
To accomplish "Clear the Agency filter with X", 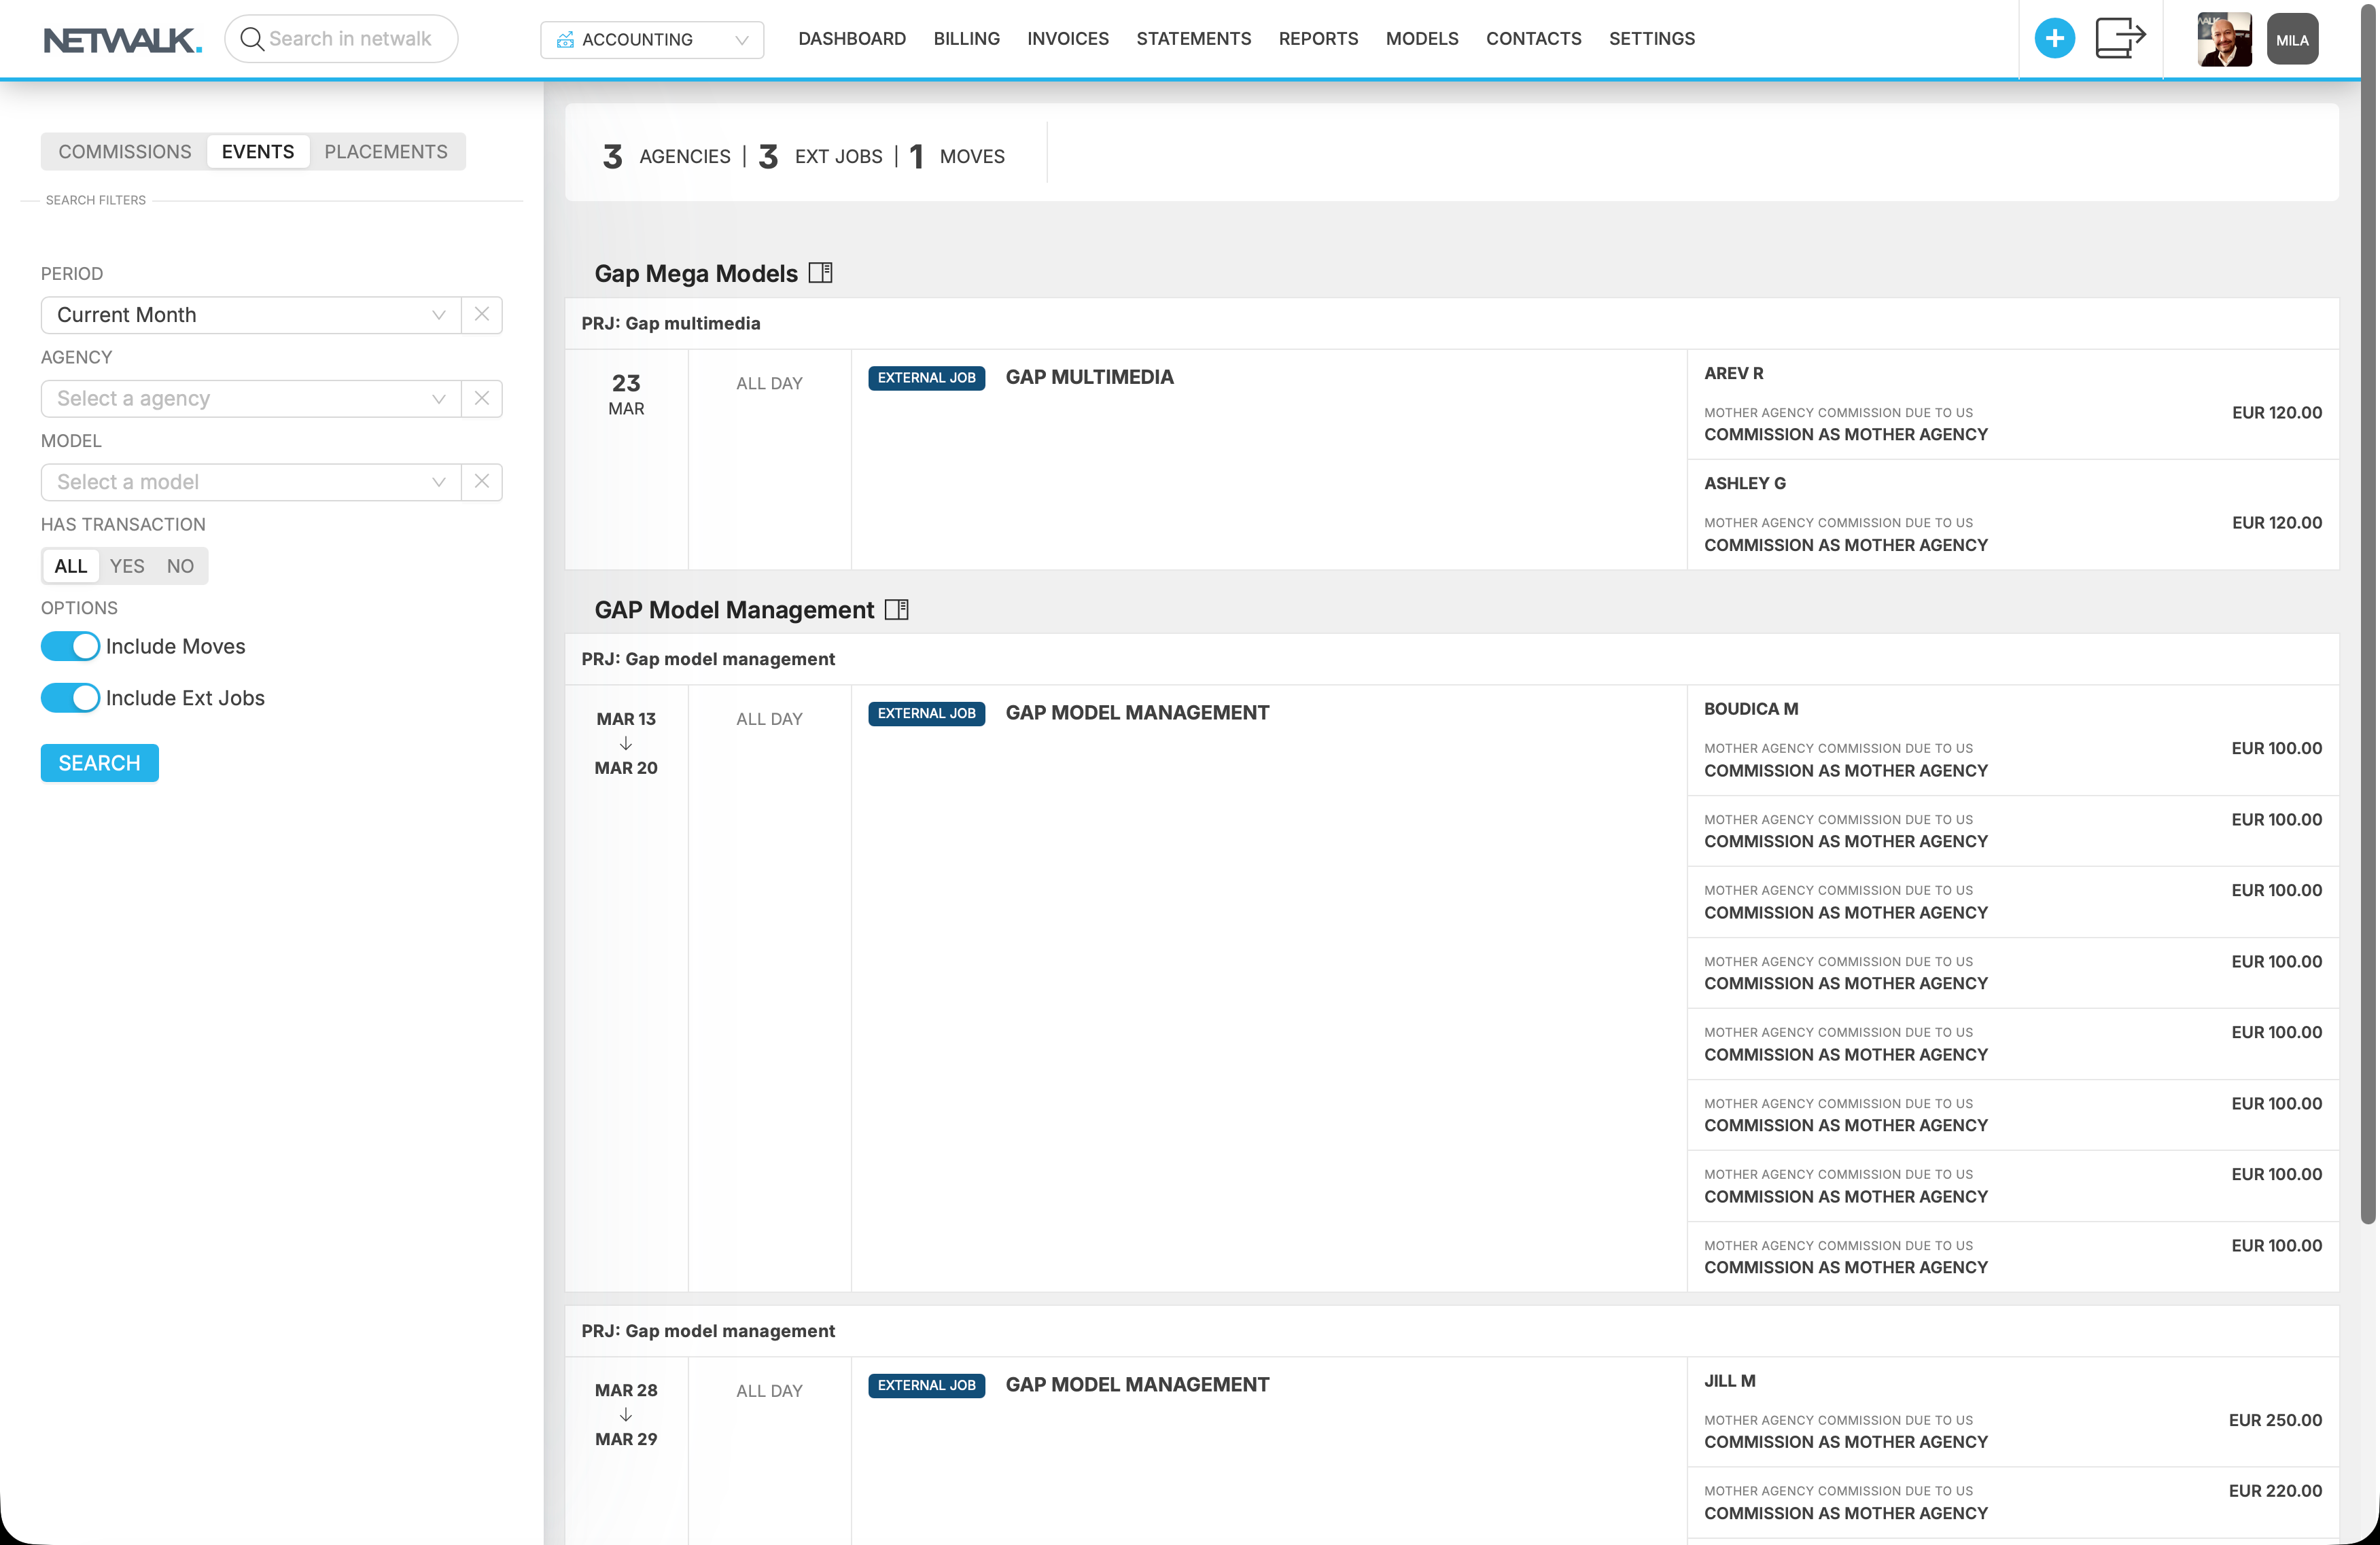I will point(482,398).
